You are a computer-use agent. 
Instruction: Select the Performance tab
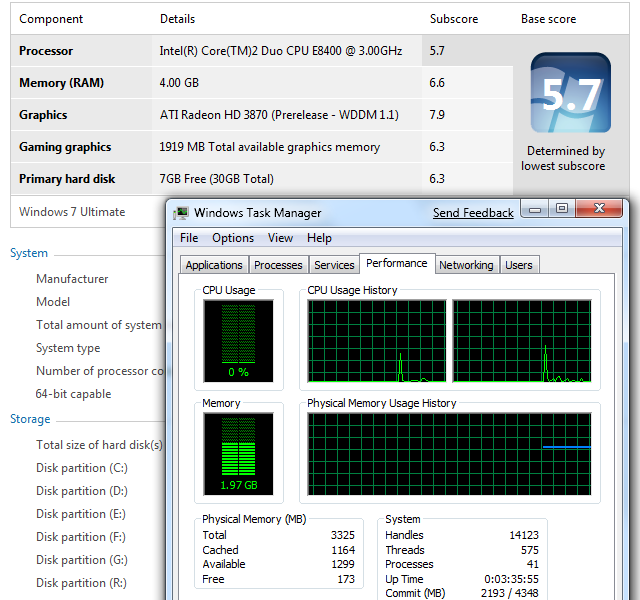tap(397, 263)
